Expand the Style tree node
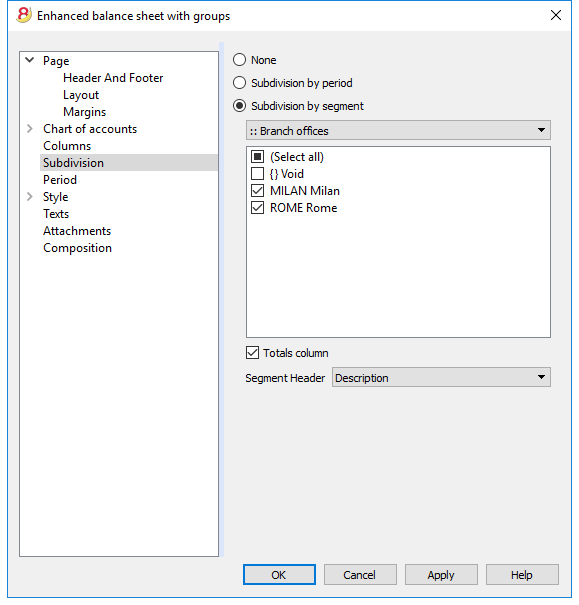The width and height of the screenshot is (579, 605). (x=30, y=197)
